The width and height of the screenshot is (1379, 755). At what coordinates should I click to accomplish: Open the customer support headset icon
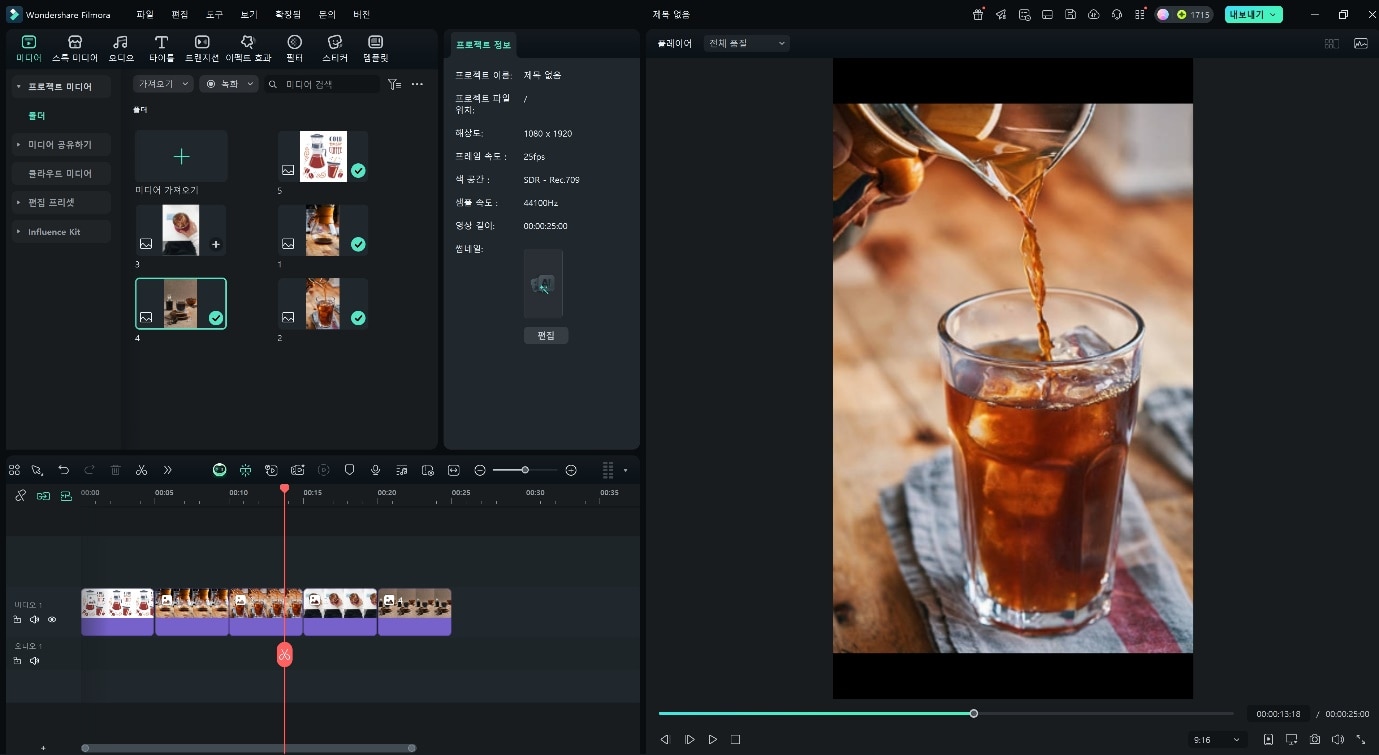pos(1116,15)
